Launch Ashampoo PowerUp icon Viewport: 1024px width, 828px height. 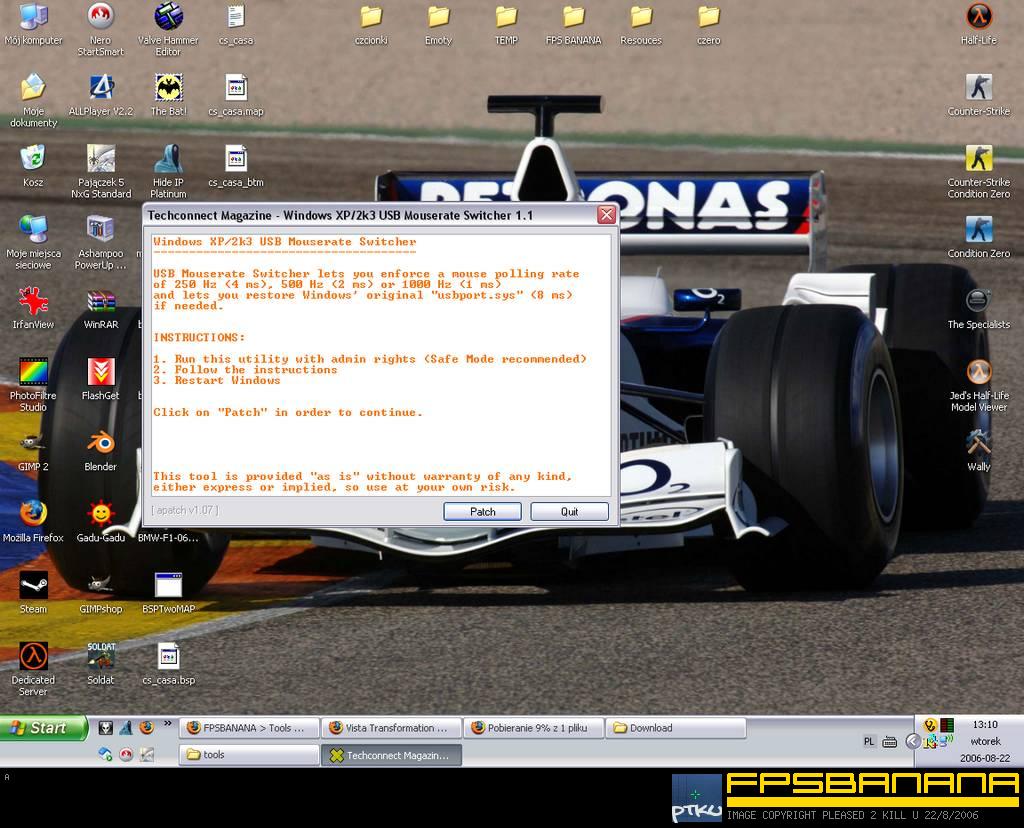(101, 242)
